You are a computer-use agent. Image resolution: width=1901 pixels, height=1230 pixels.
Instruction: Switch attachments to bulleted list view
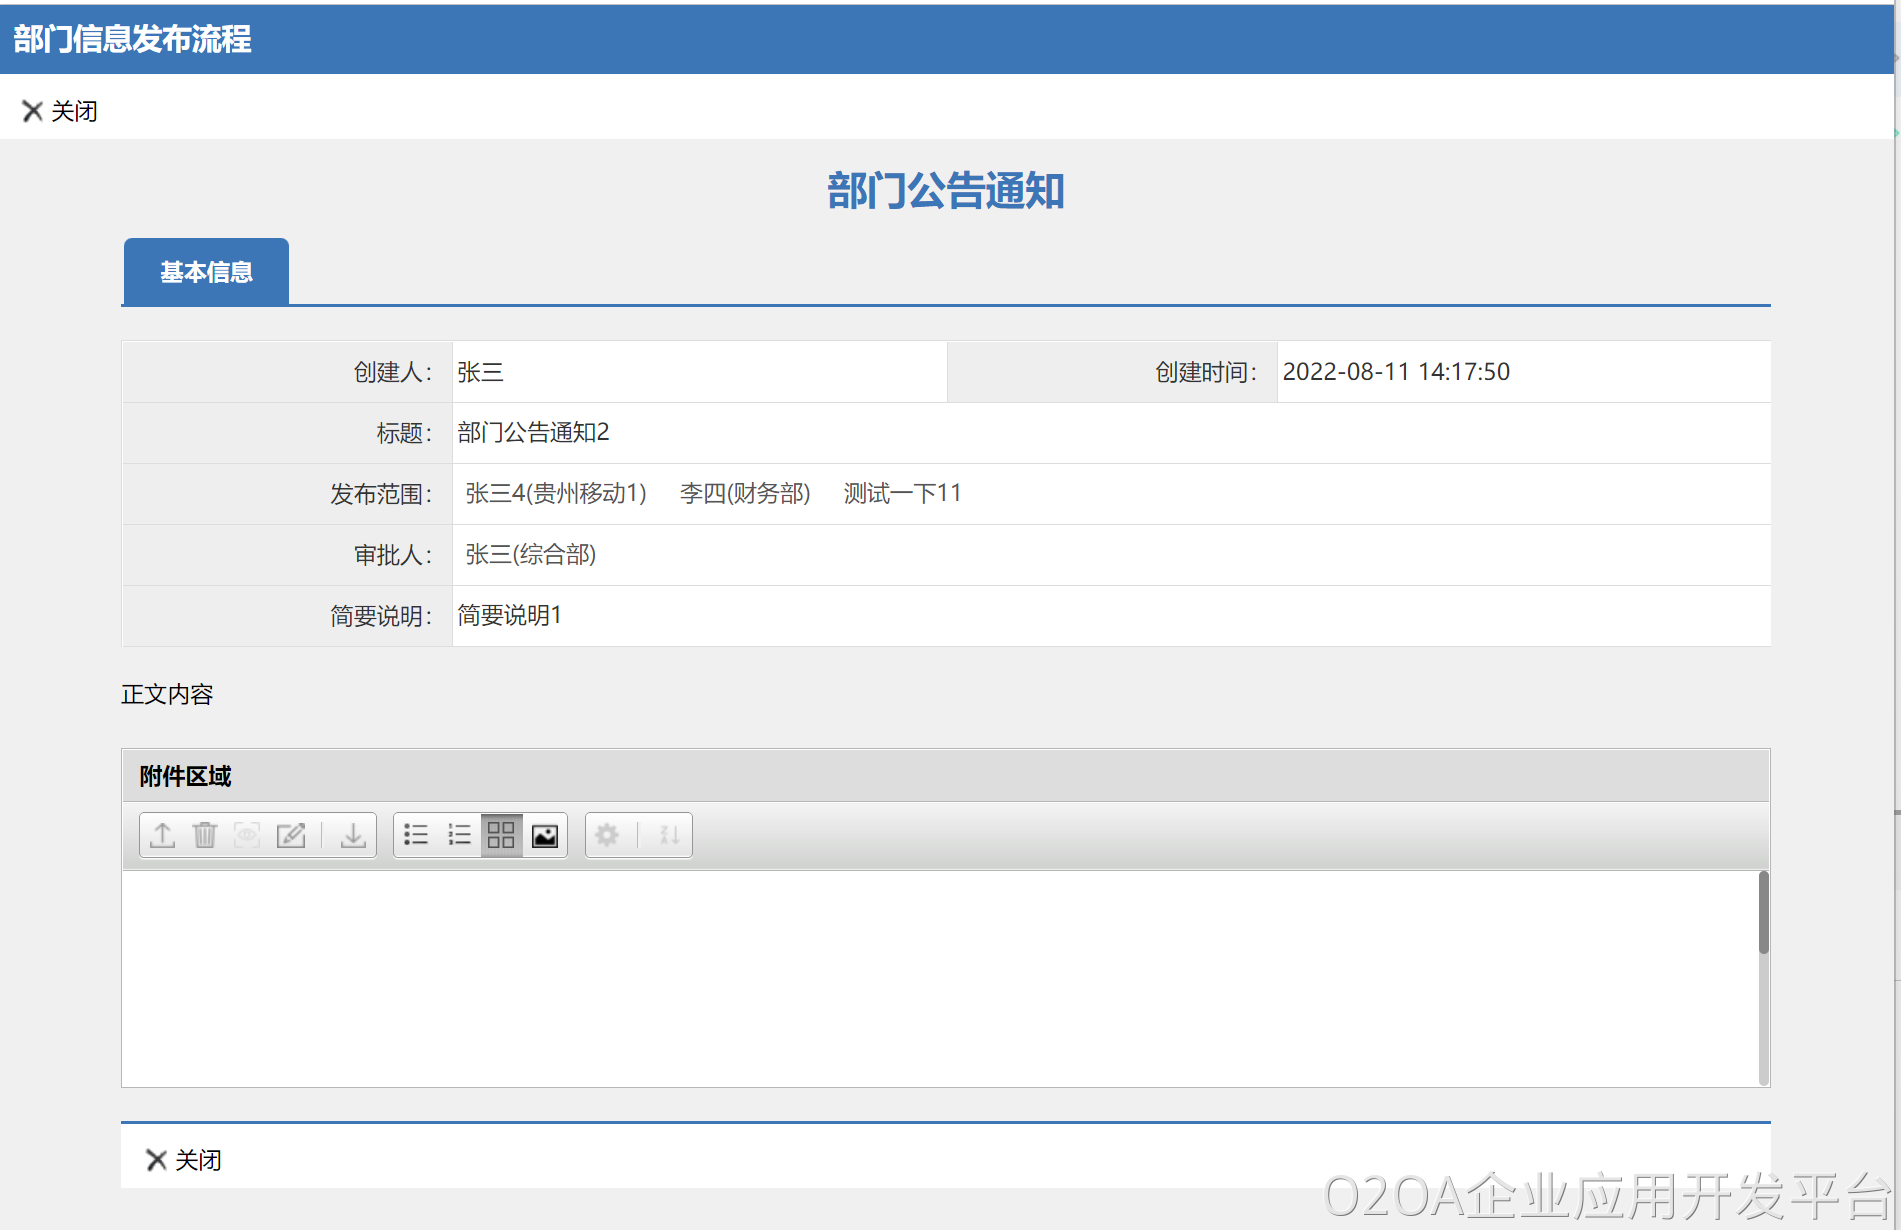416,835
